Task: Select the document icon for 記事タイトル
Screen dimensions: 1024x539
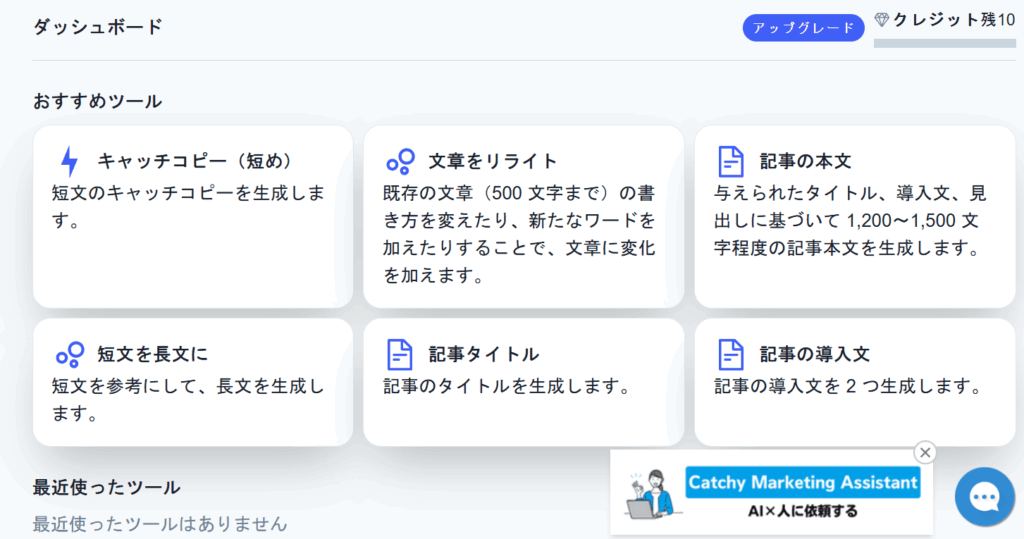Action: tap(400, 354)
